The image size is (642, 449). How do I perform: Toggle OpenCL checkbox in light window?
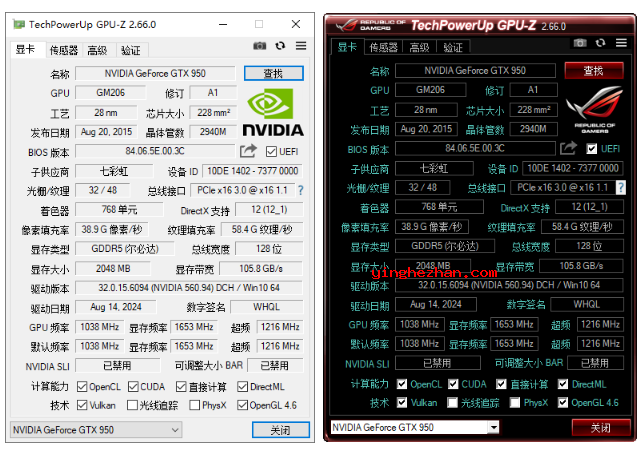(82, 386)
